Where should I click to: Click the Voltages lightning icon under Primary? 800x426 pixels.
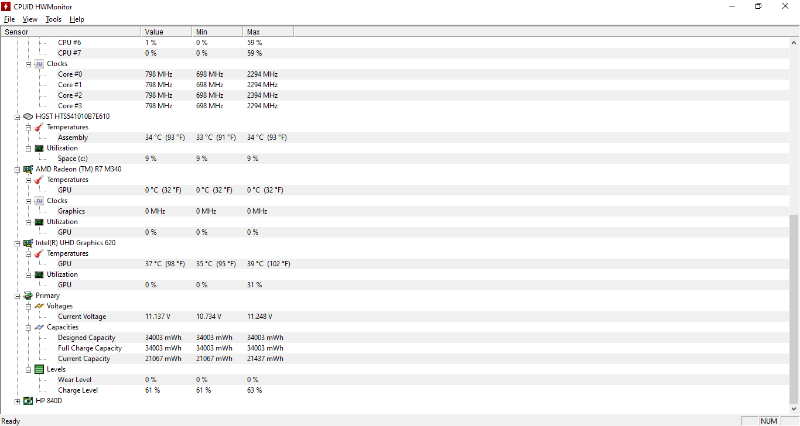pyautogui.click(x=39, y=306)
